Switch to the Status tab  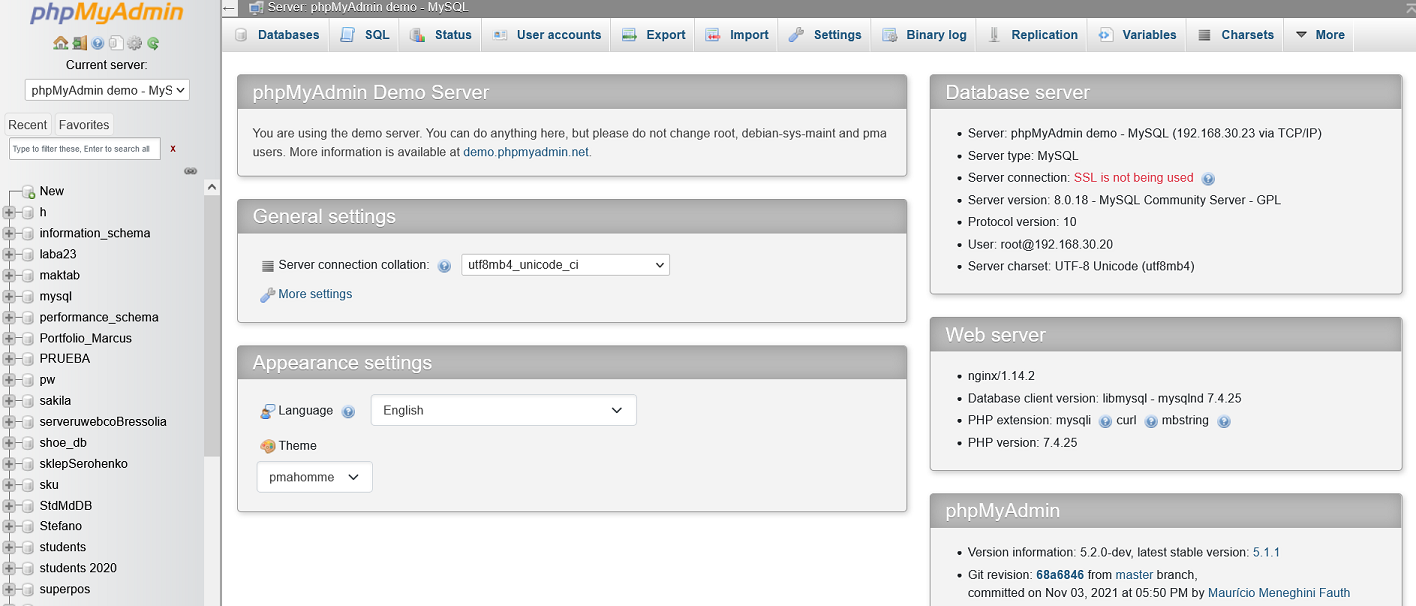click(x=440, y=34)
